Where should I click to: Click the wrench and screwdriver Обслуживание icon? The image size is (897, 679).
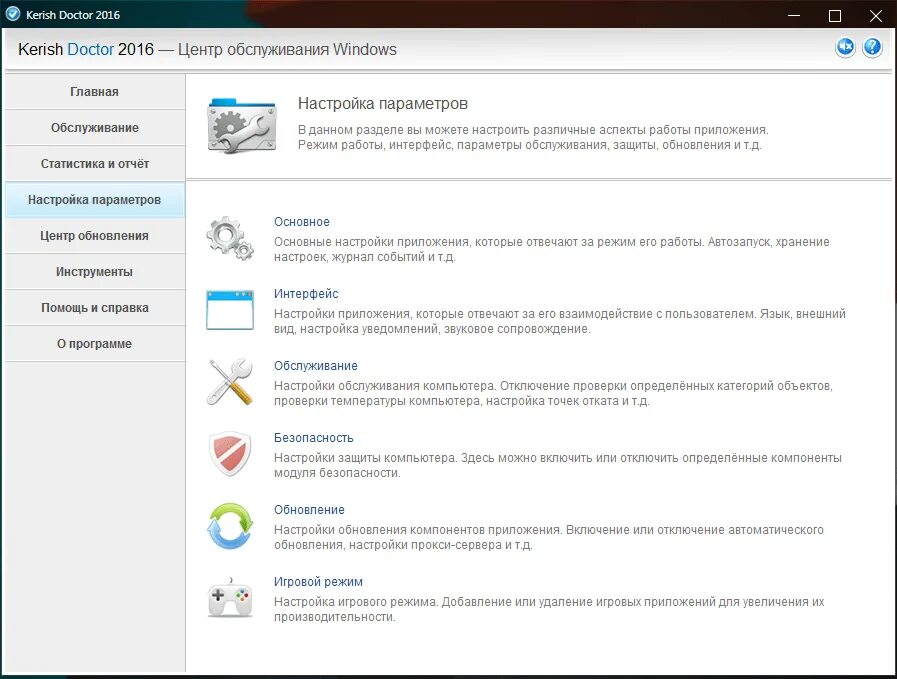pos(230,382)
